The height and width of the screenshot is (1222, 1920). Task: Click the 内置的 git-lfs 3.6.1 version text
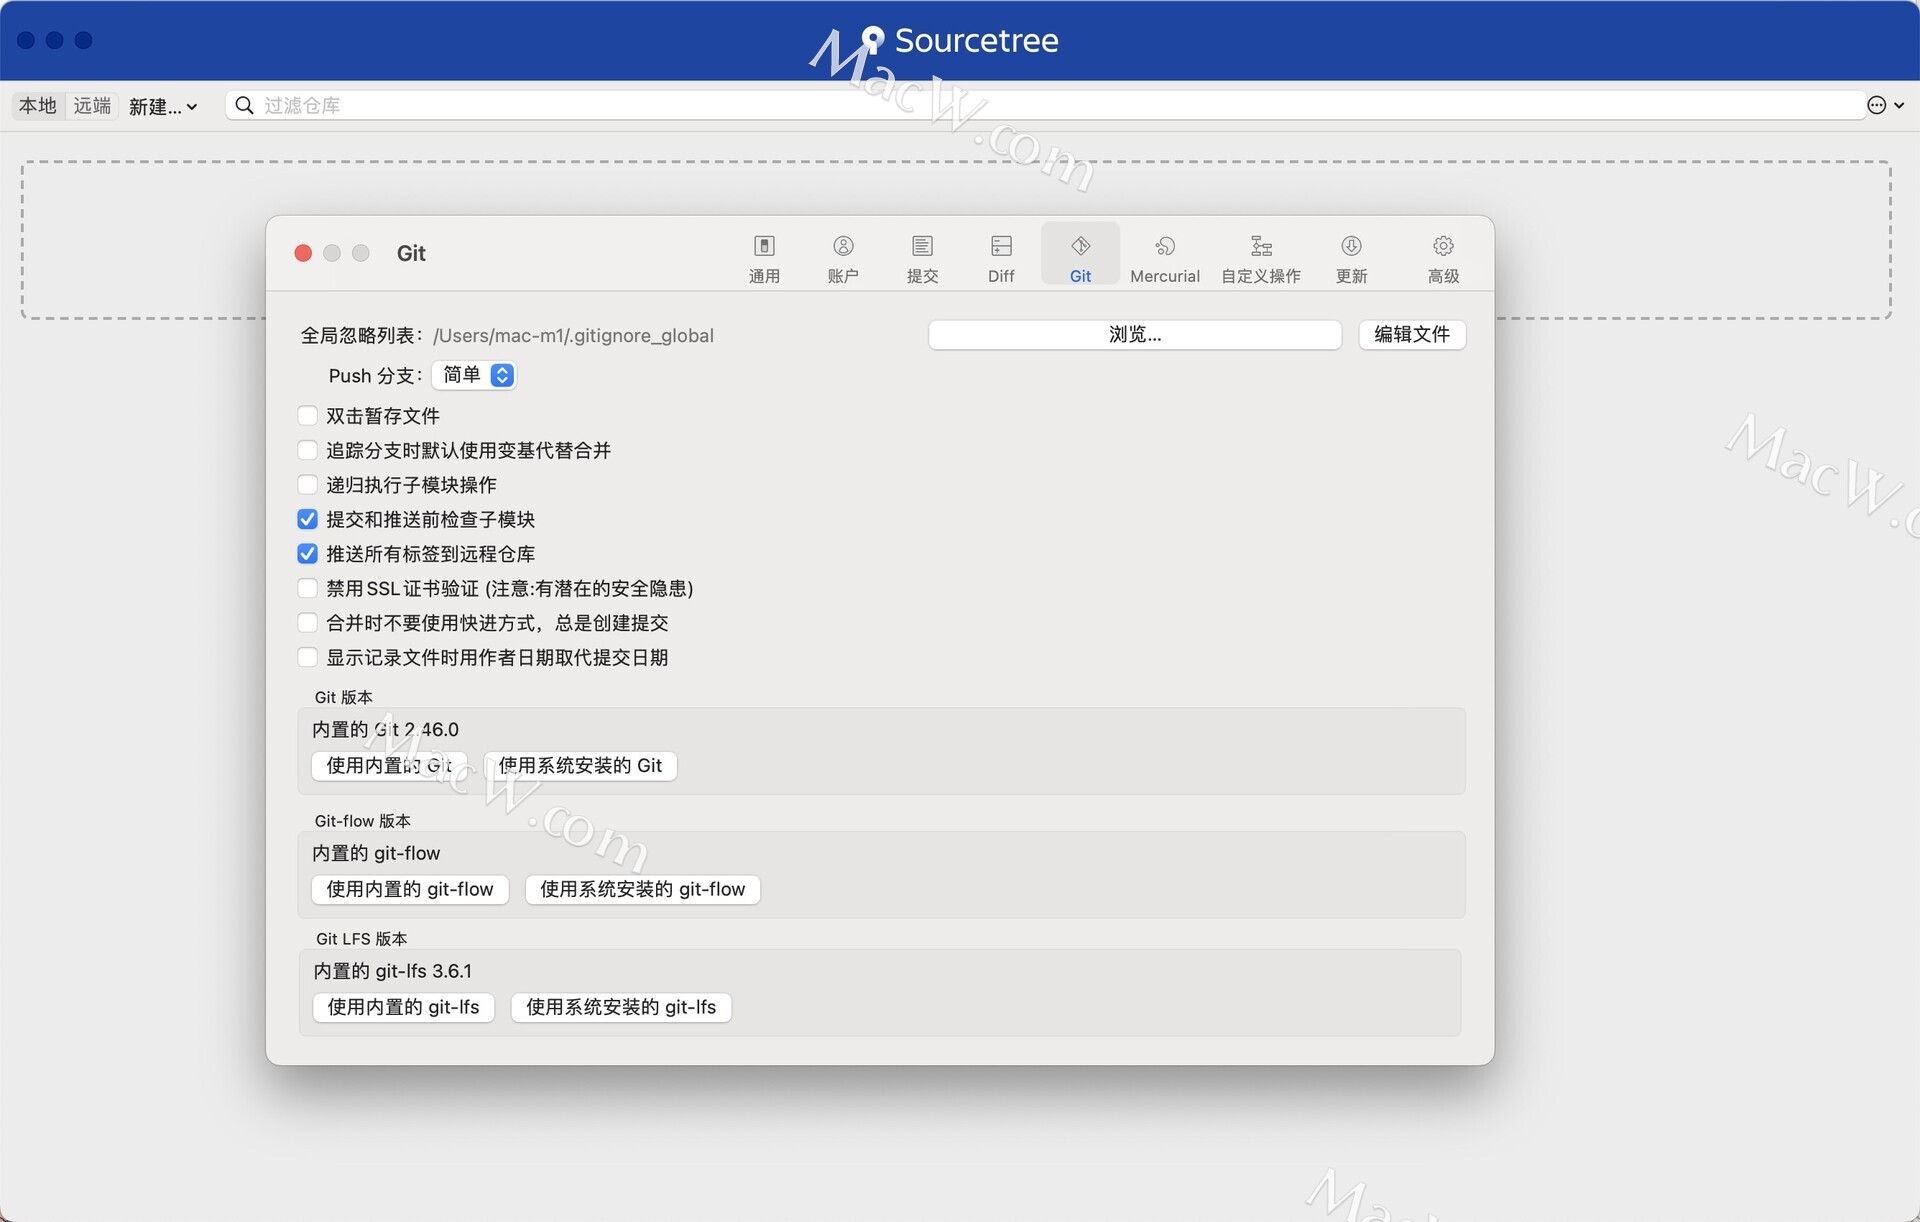392,971
